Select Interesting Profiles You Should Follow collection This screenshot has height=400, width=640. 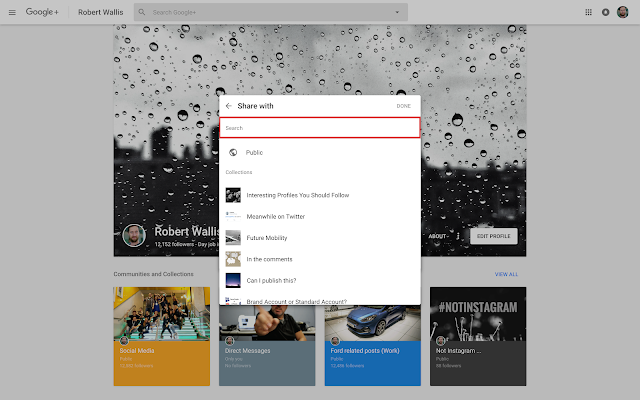pyautogui.click(x=320, y=195)
